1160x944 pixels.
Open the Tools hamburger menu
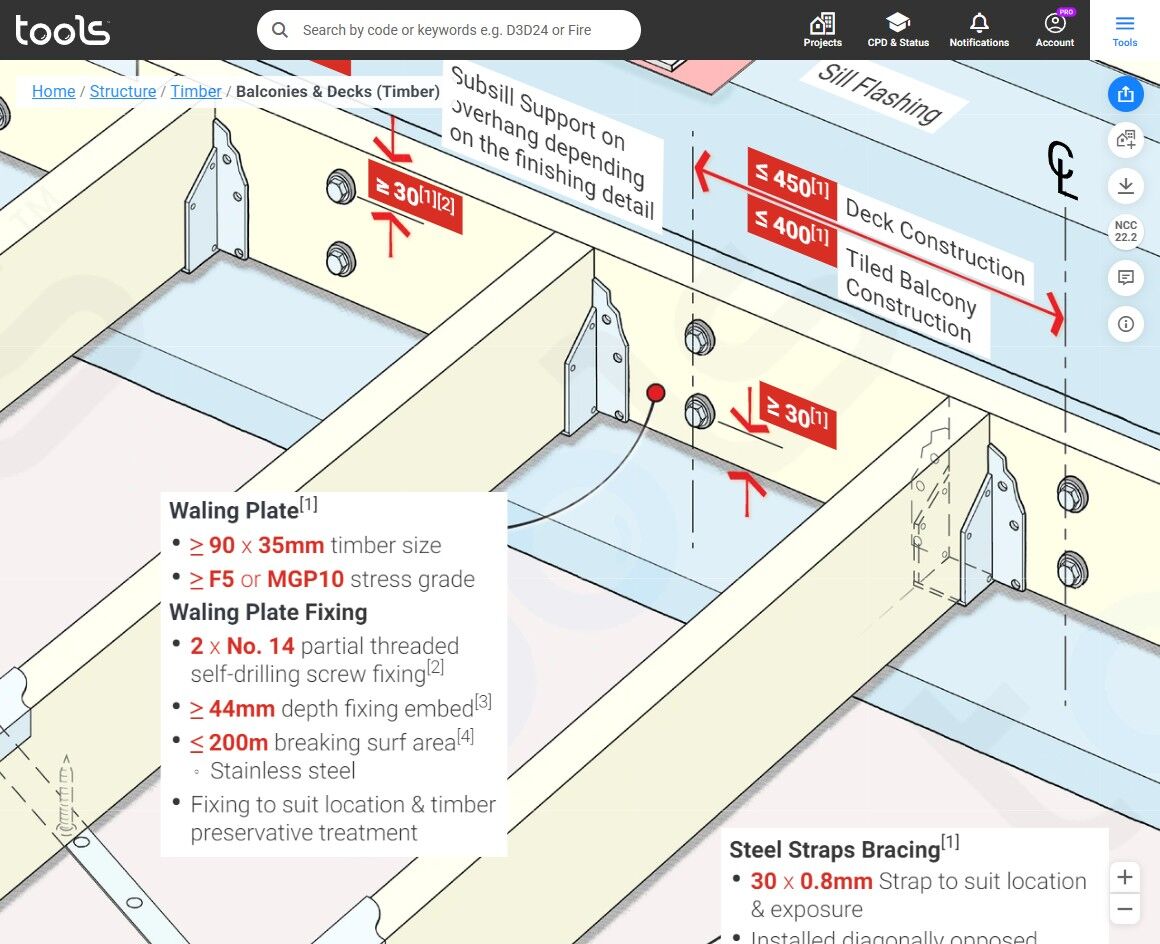(x=1124, y=30)
